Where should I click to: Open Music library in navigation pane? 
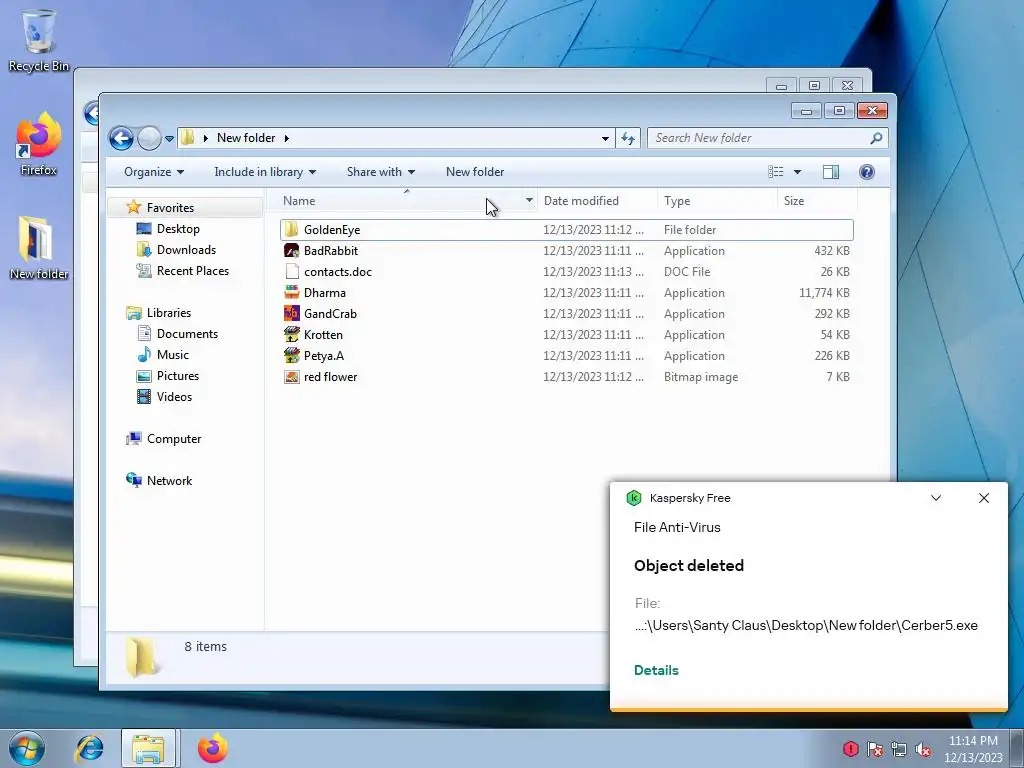click(x=172, y=355)
